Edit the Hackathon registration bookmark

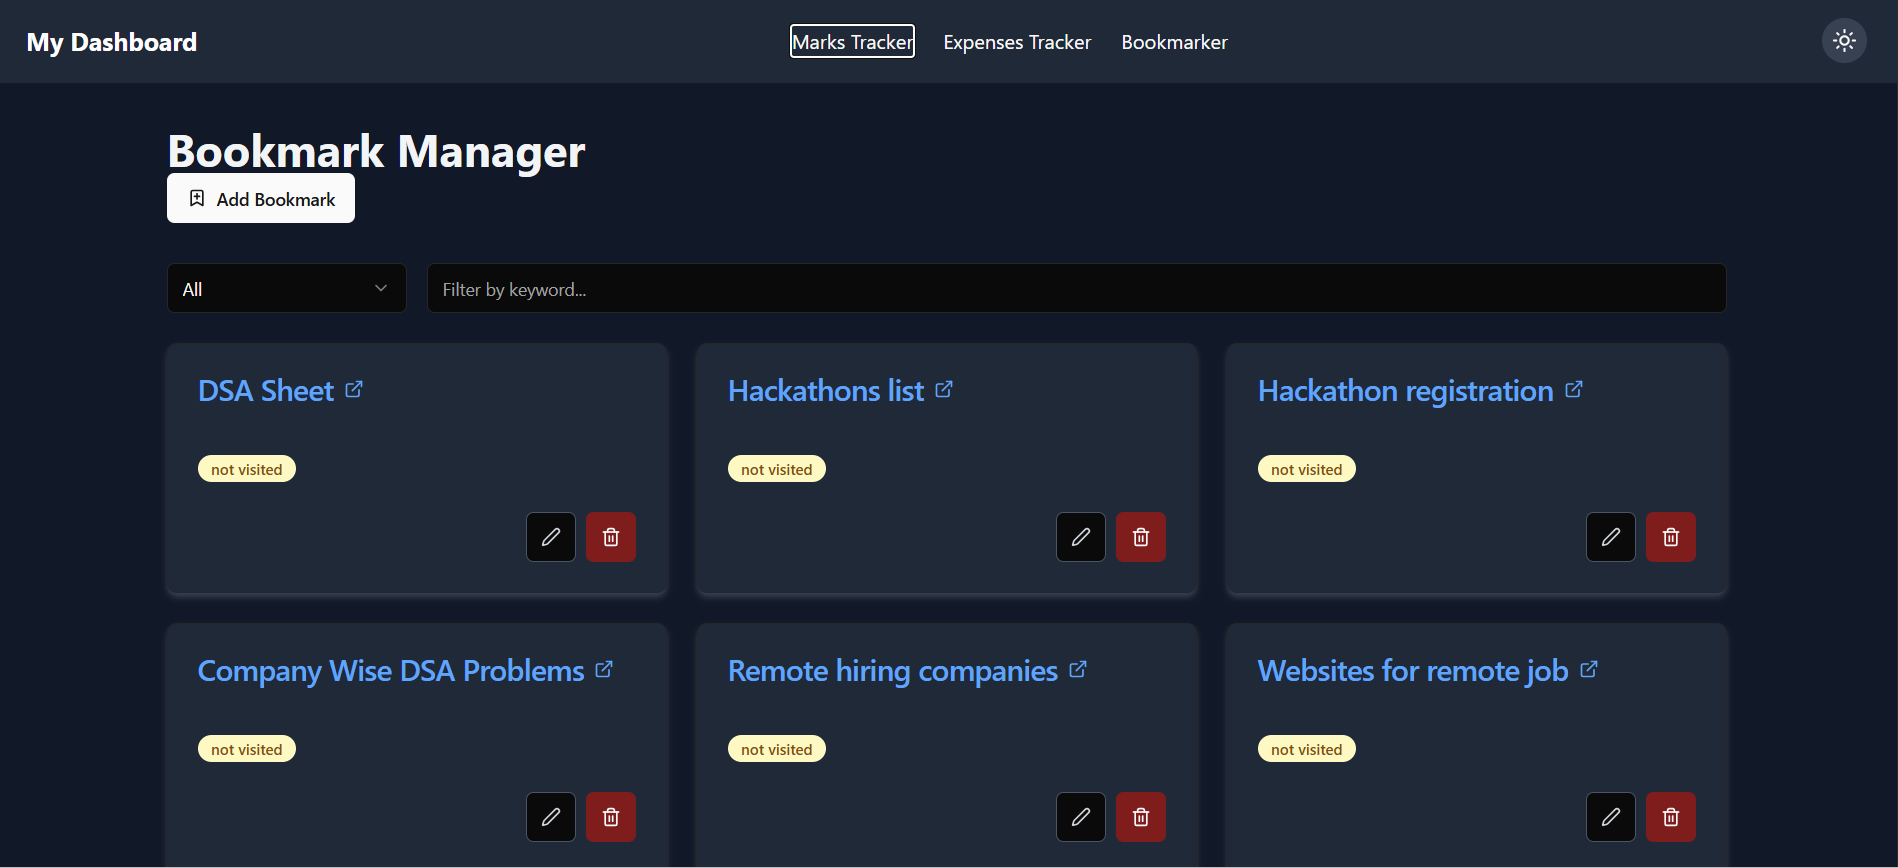tap(1611, 537)
